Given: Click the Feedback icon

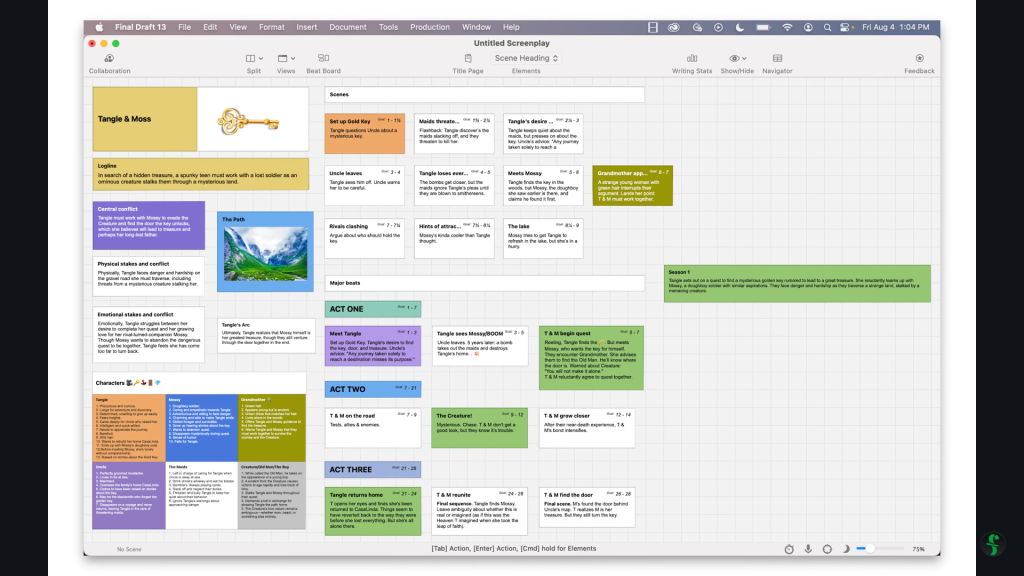Looking at the screenshot, I should coord(919,59).
